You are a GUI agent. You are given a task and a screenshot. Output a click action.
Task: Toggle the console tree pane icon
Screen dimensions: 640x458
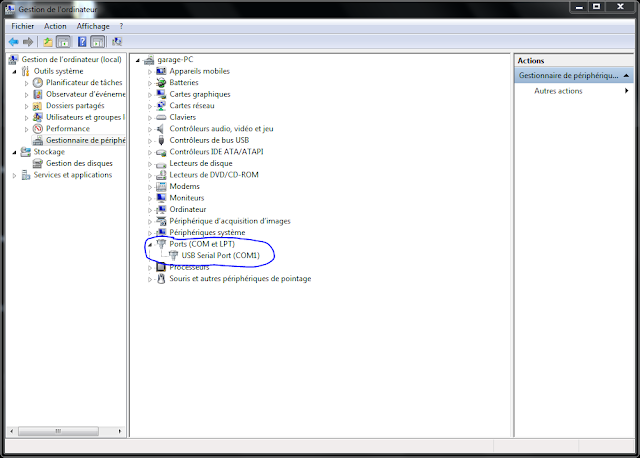(x=63, y=42)
